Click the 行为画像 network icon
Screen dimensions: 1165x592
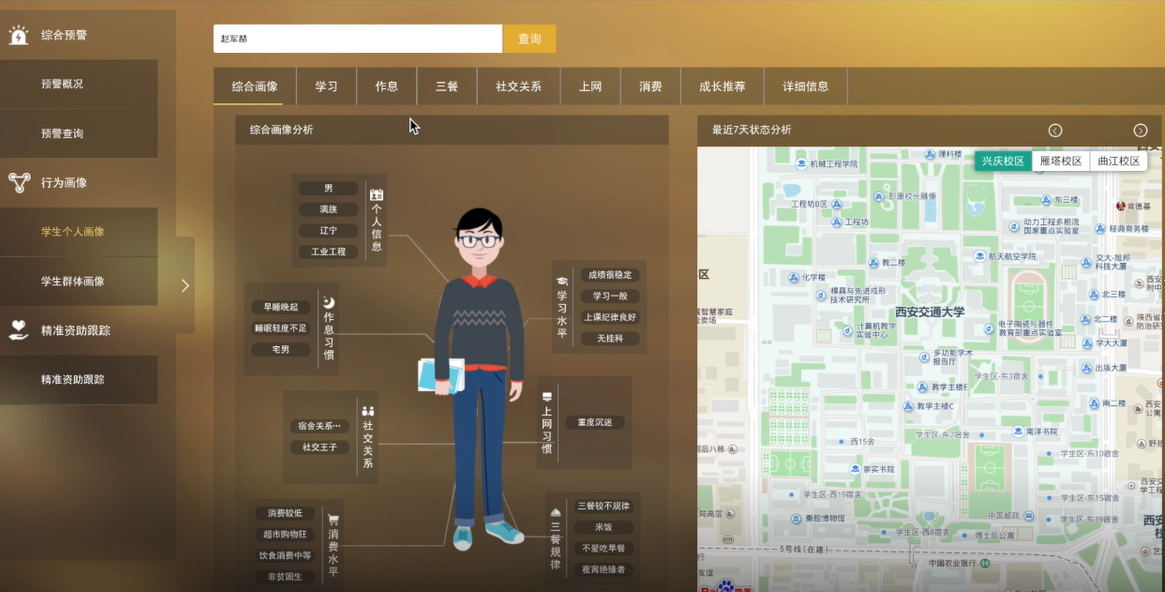(19, 182)
